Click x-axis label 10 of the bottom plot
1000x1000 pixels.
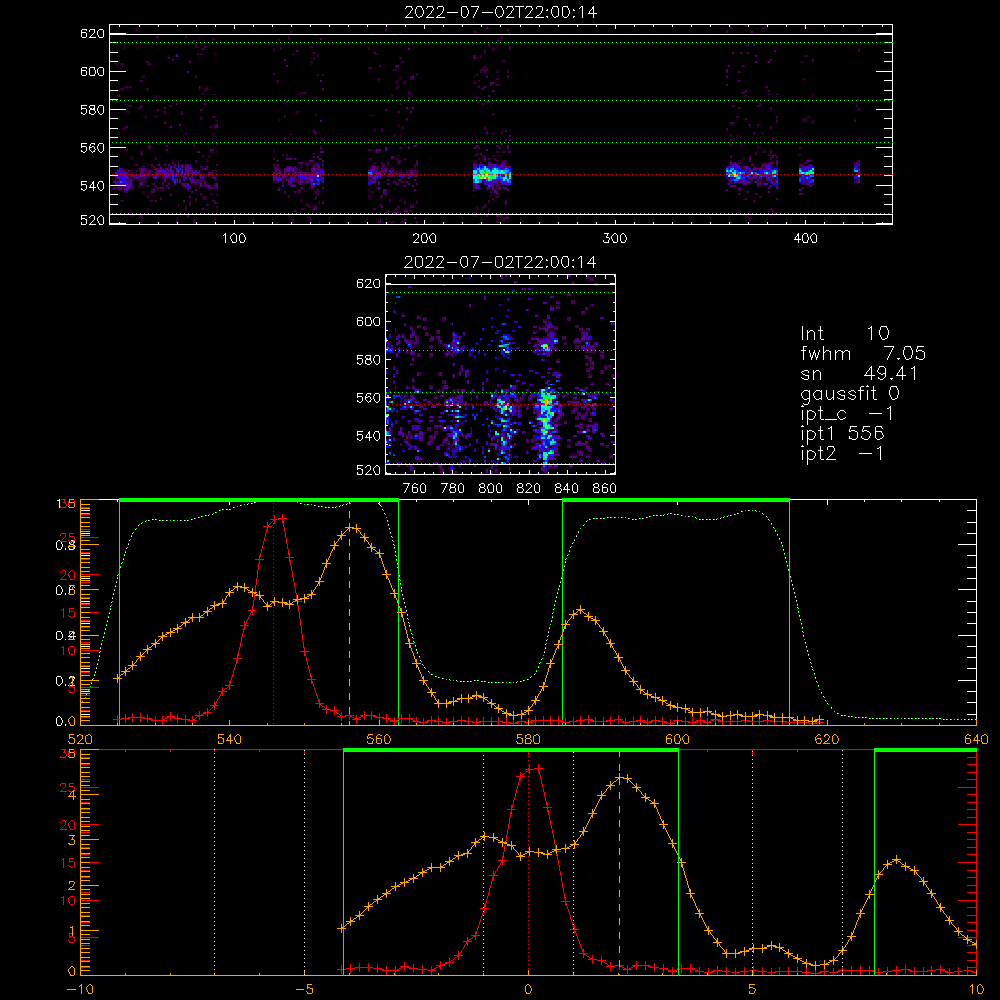point(976,990)
